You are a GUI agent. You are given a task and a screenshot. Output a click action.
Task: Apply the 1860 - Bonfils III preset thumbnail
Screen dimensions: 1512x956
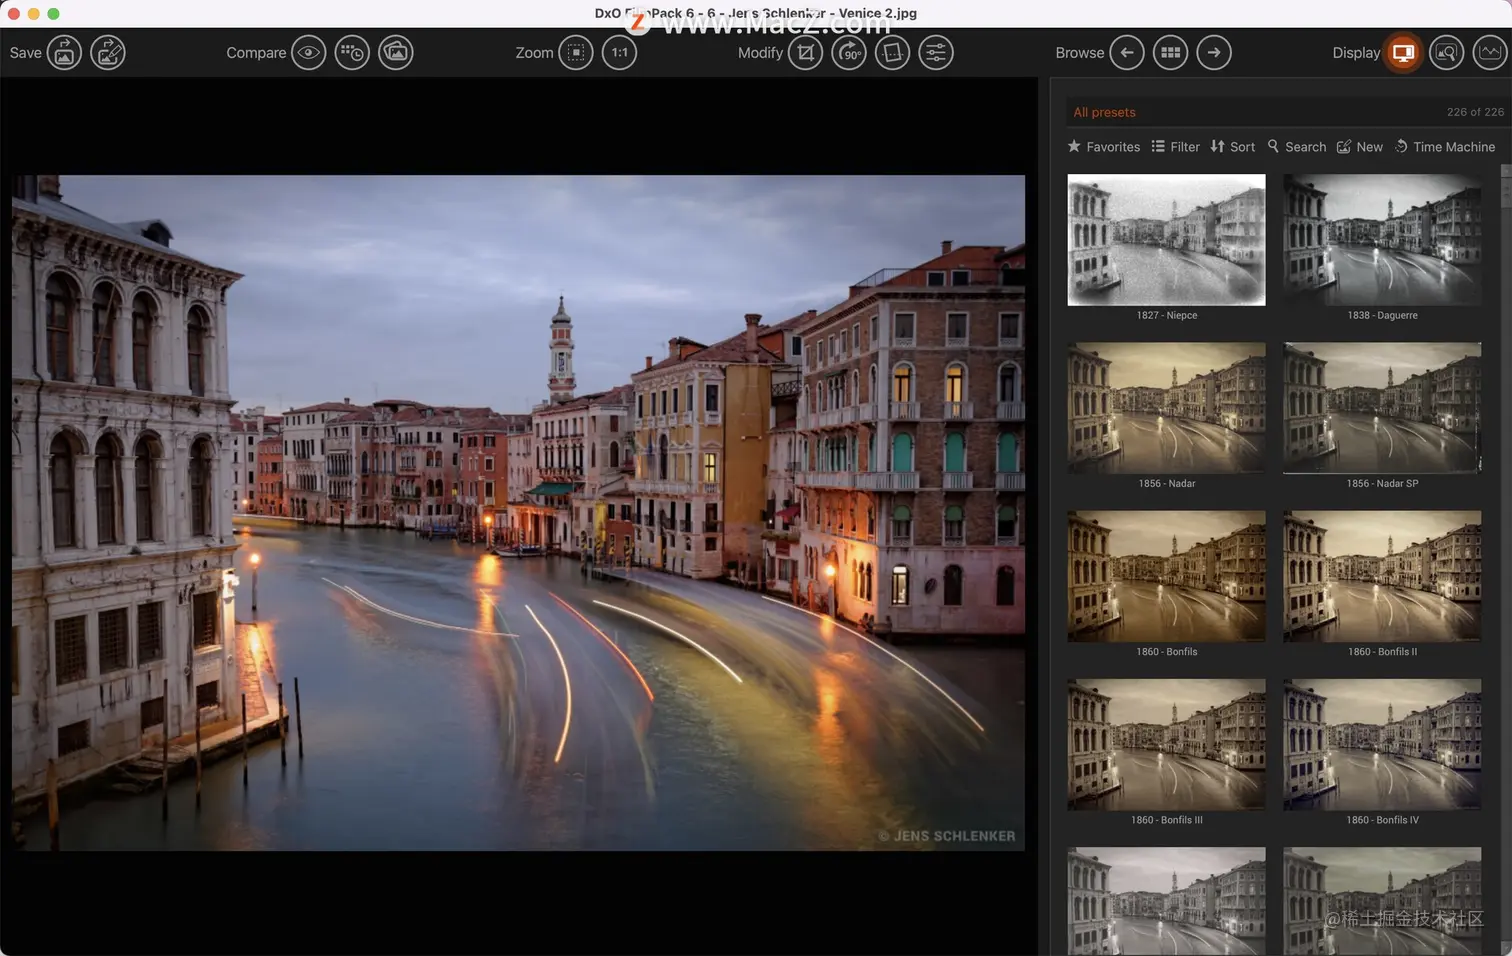pos(1166,744)
